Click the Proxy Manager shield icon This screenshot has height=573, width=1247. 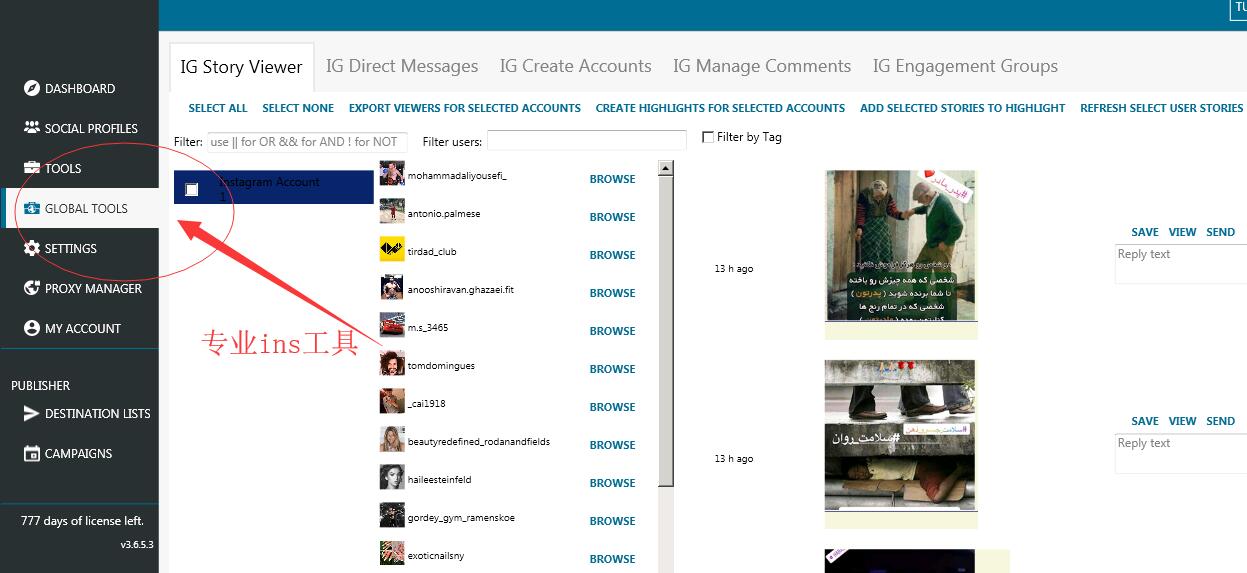point(32,288)
